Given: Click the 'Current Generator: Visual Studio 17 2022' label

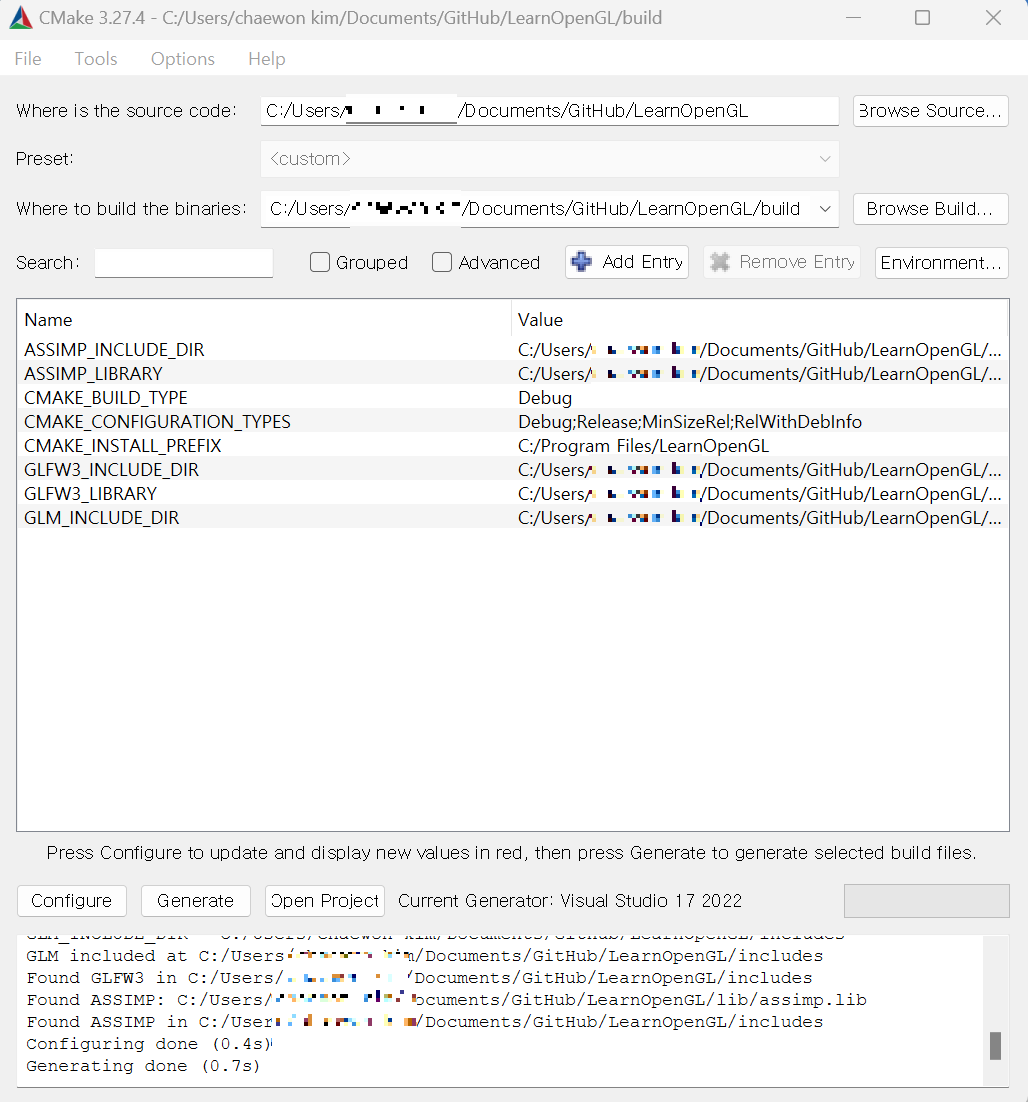Looking at the screenshot, I should [x=570, y=901].
